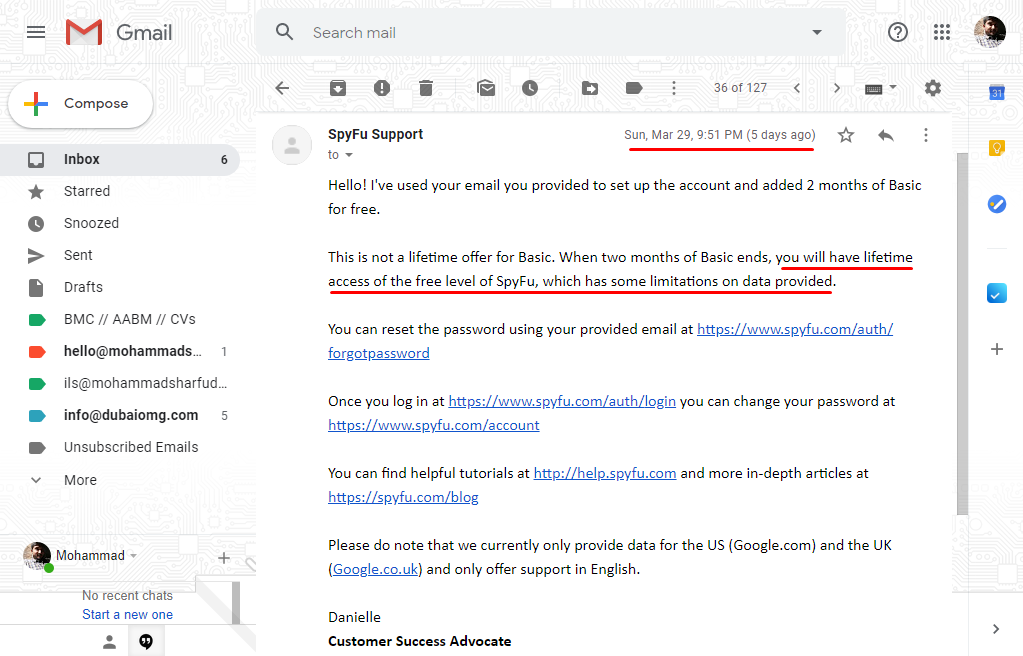This screenshot has height=656, width=1023.
Task: Open Unsubscribed Emails label
Action: (x=120, y=447)
